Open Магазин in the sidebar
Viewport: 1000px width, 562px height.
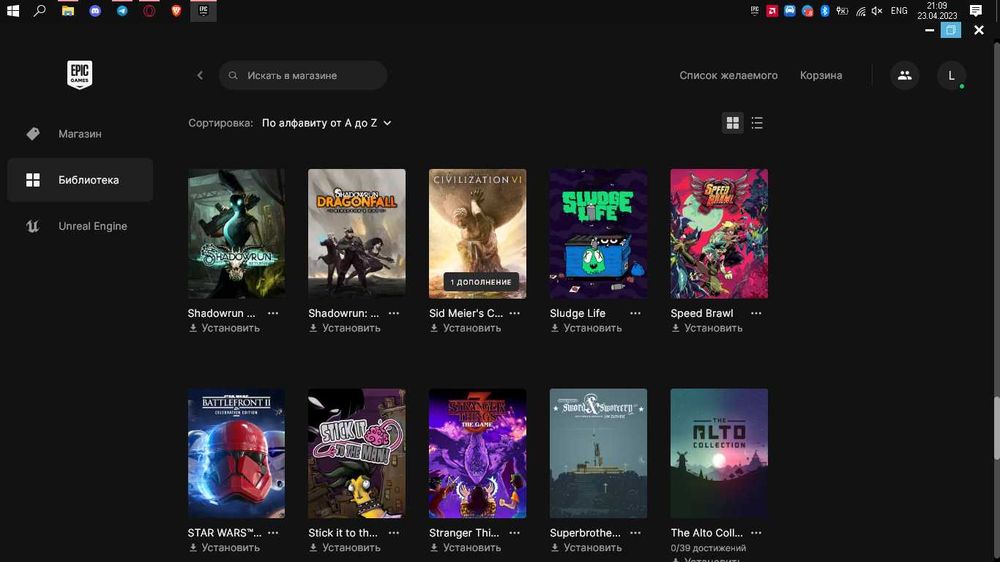click(80, 134)
